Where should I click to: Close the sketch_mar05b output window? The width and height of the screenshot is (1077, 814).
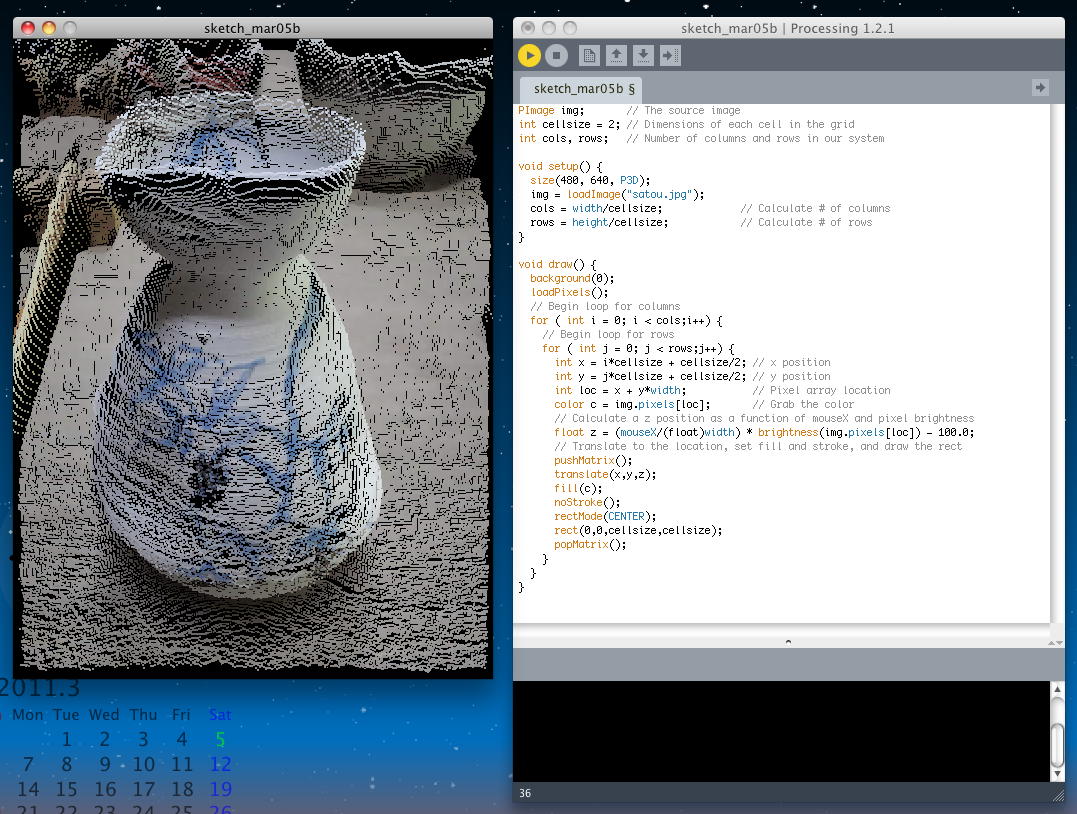pos(28,28)
